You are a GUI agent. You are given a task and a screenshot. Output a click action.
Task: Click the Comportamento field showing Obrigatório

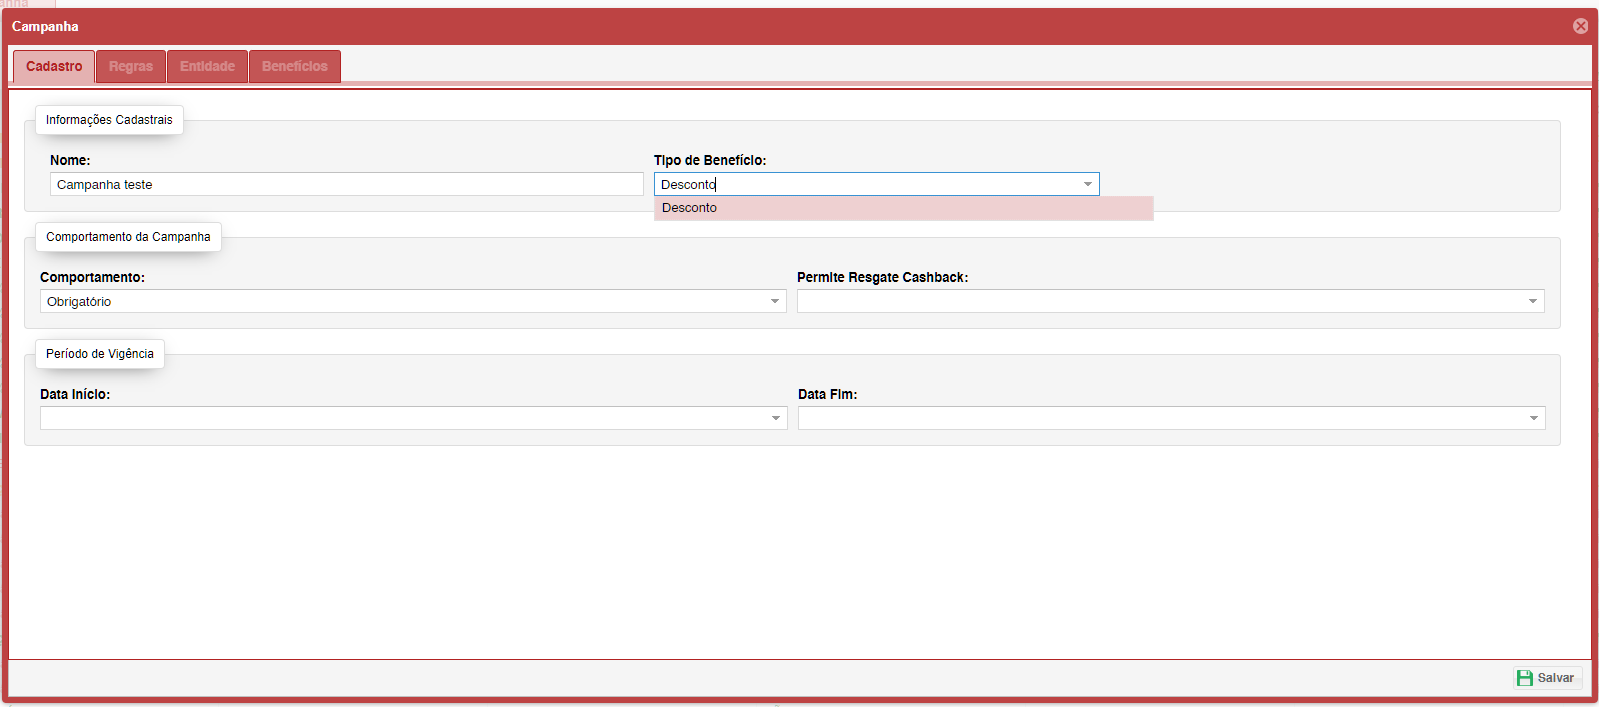[x=402, y=302]
